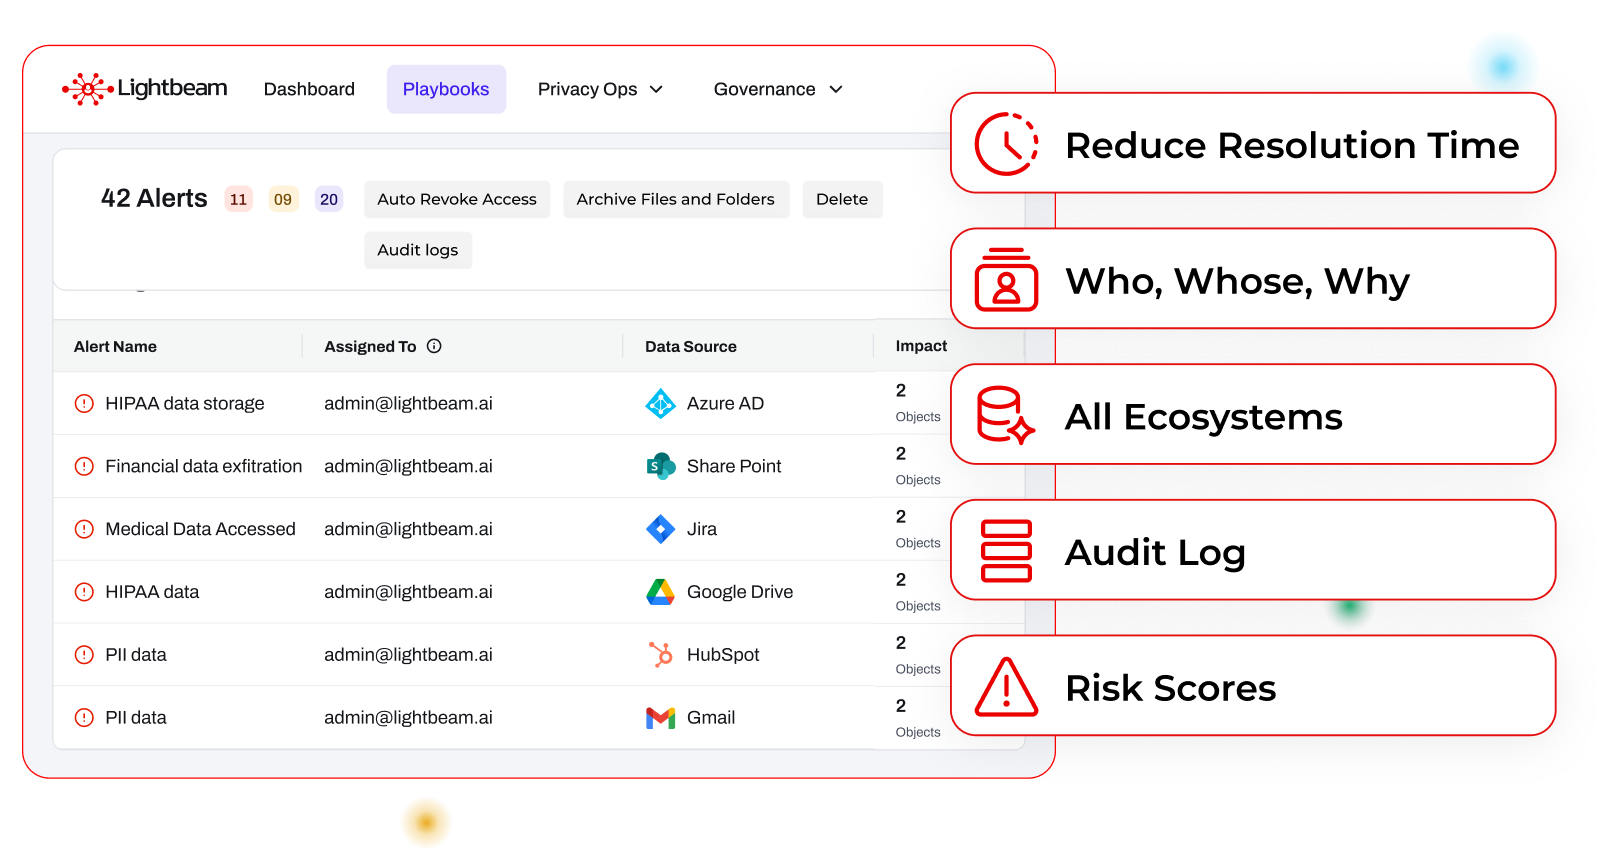Open the Governance menu

(x=778, y=89)
